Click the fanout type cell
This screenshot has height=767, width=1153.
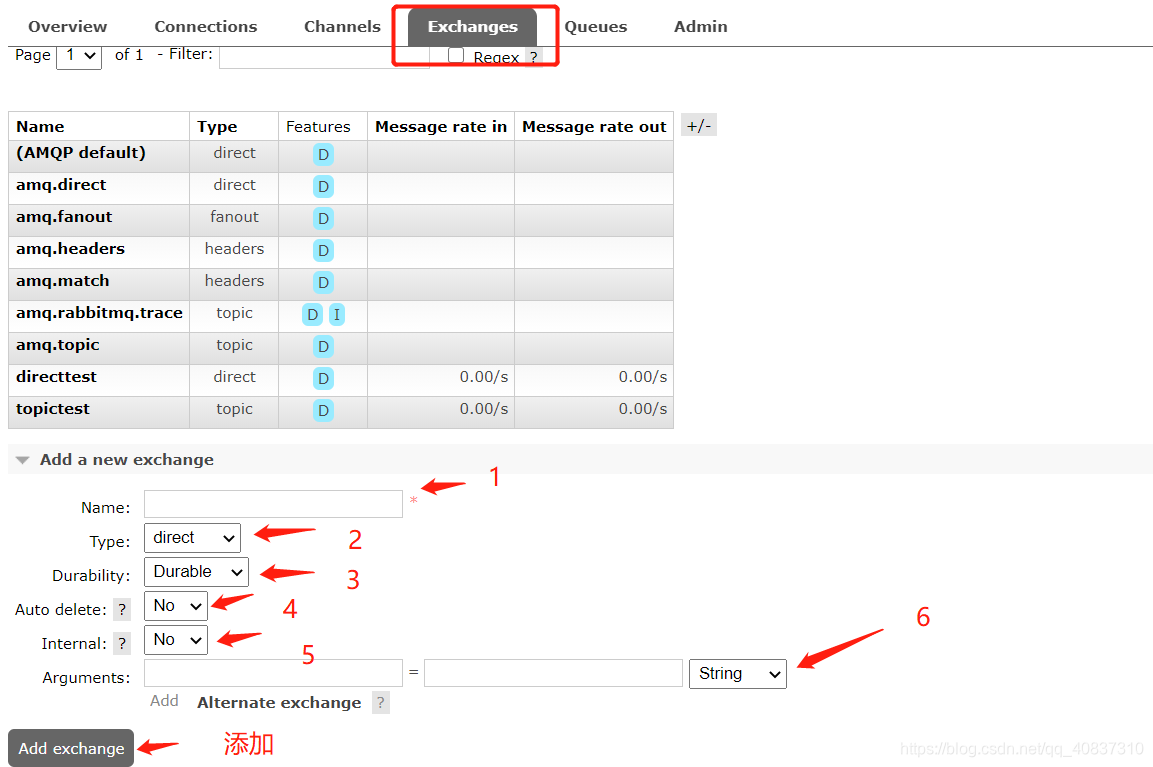tap(234, 217)
